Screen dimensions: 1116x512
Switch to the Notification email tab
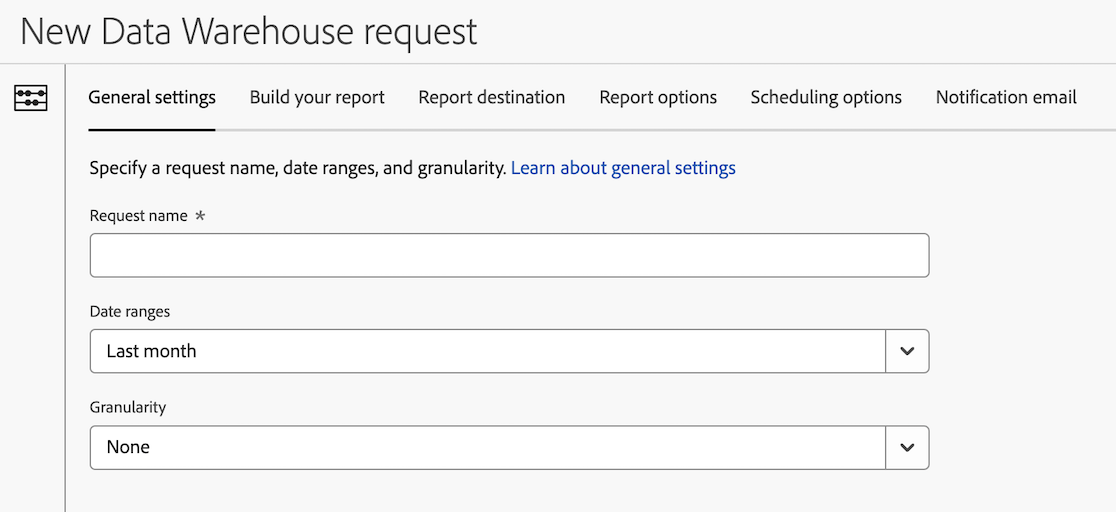point(1006,97)
